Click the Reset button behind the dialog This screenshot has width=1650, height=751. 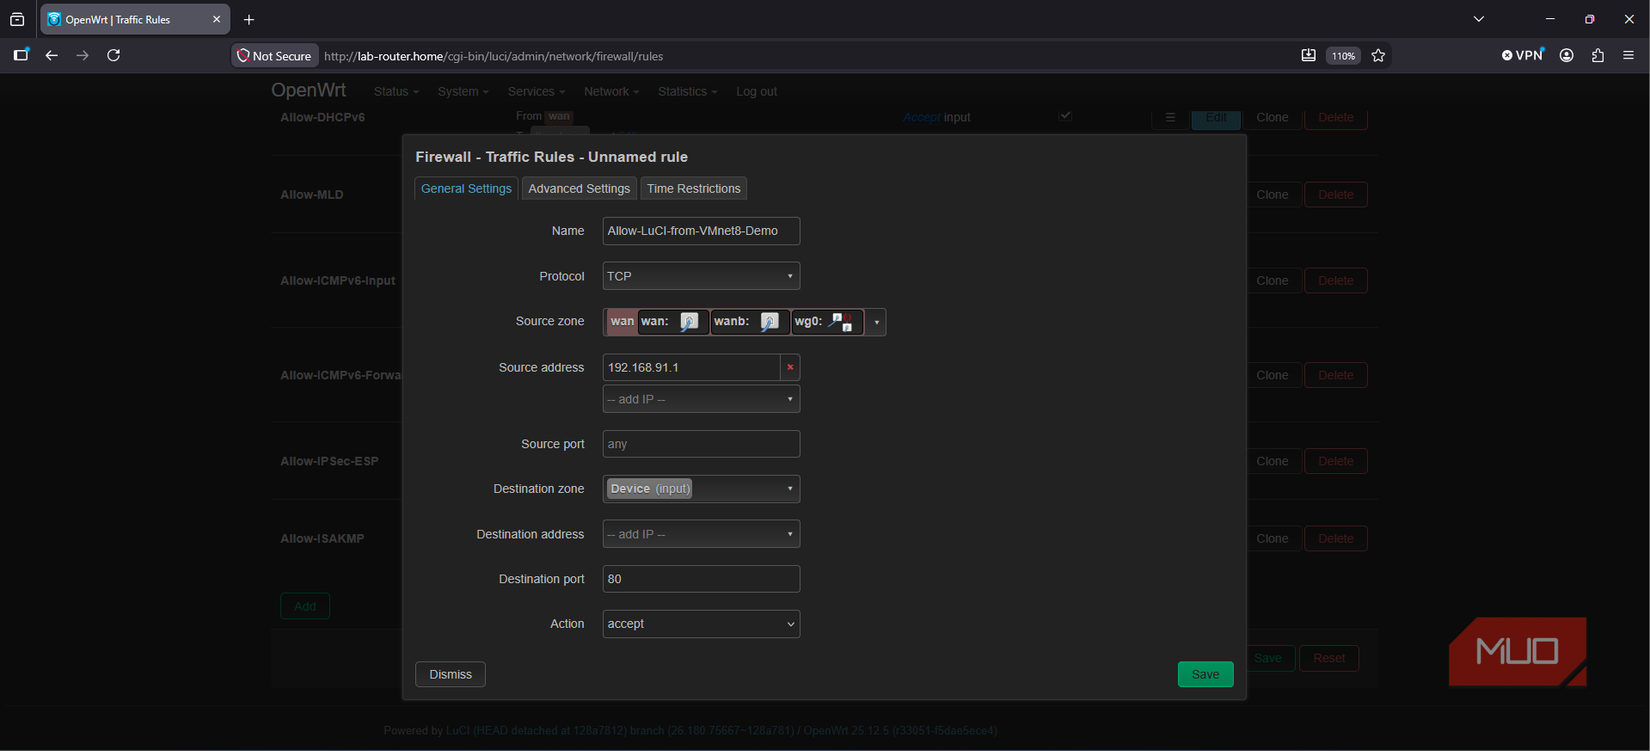(x=1329, y=658)
